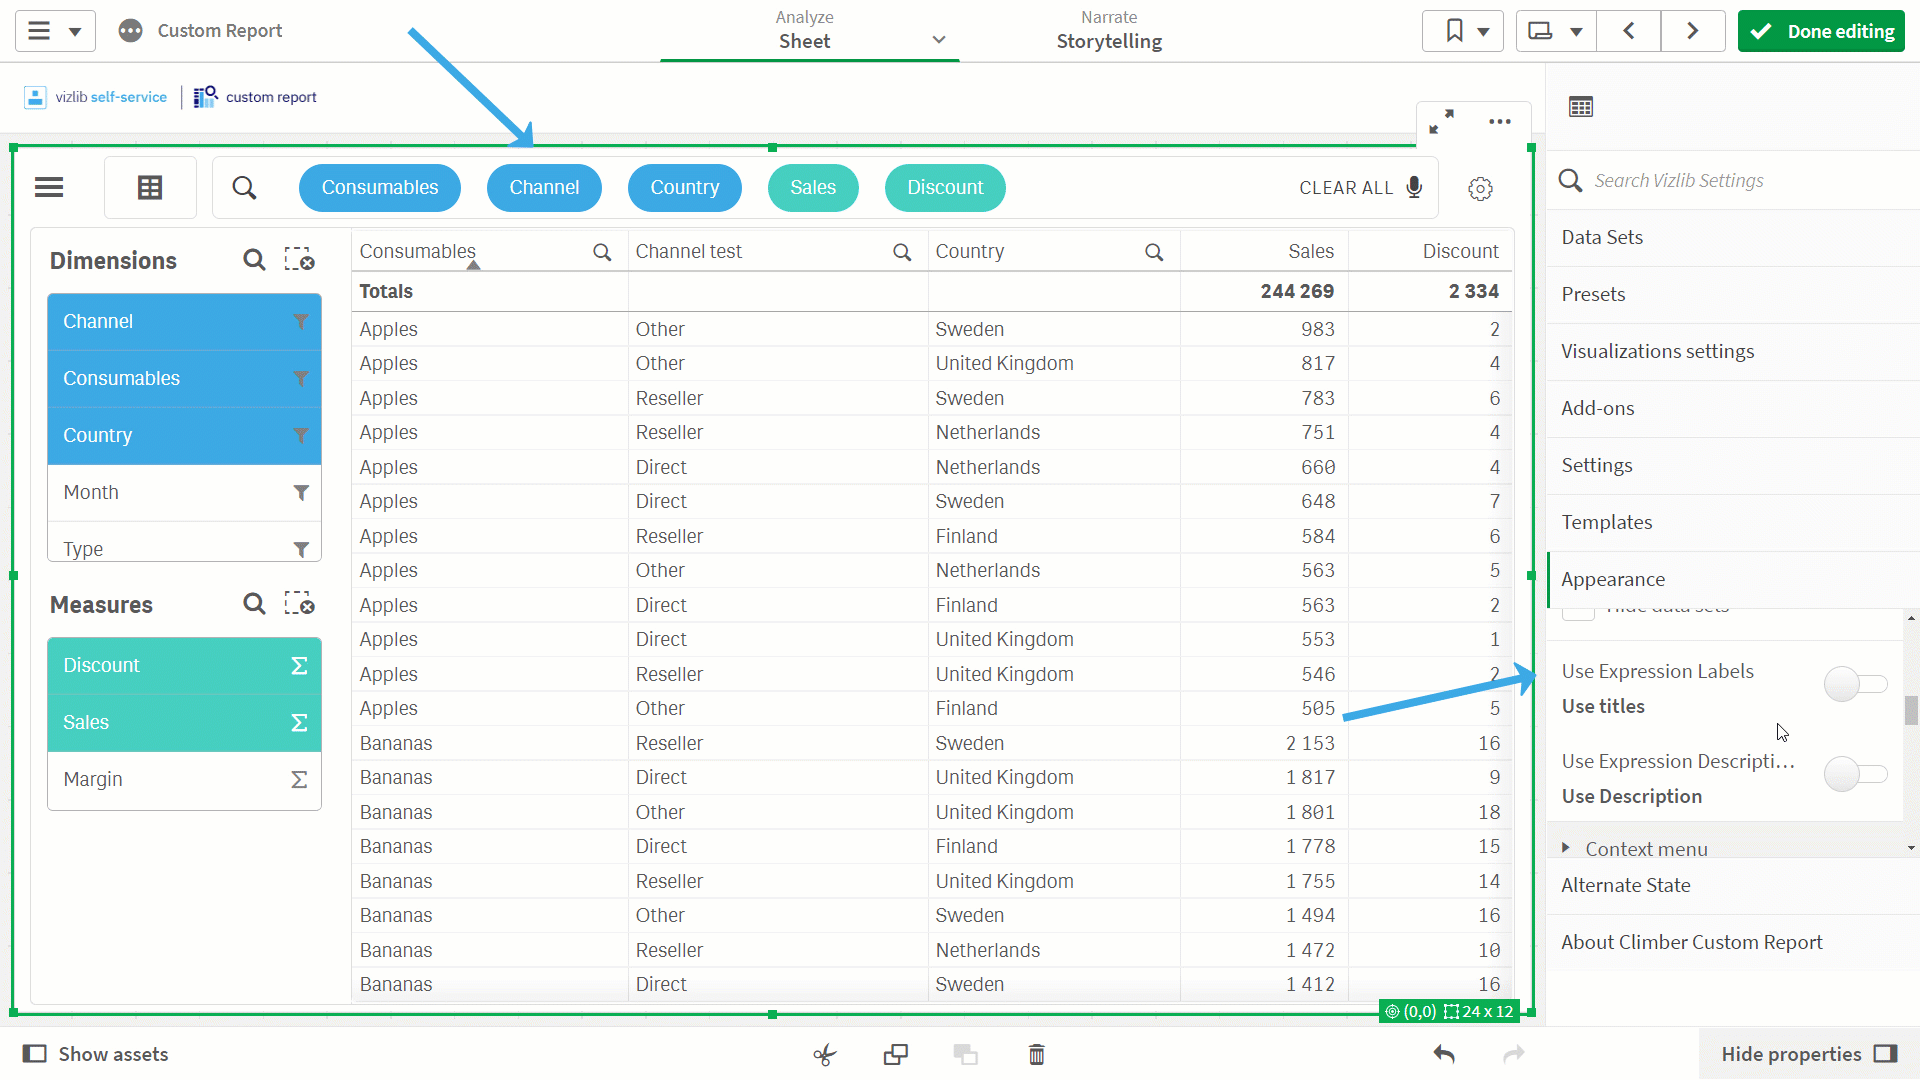Clear selections in Dimensions panel

point(299,260)
